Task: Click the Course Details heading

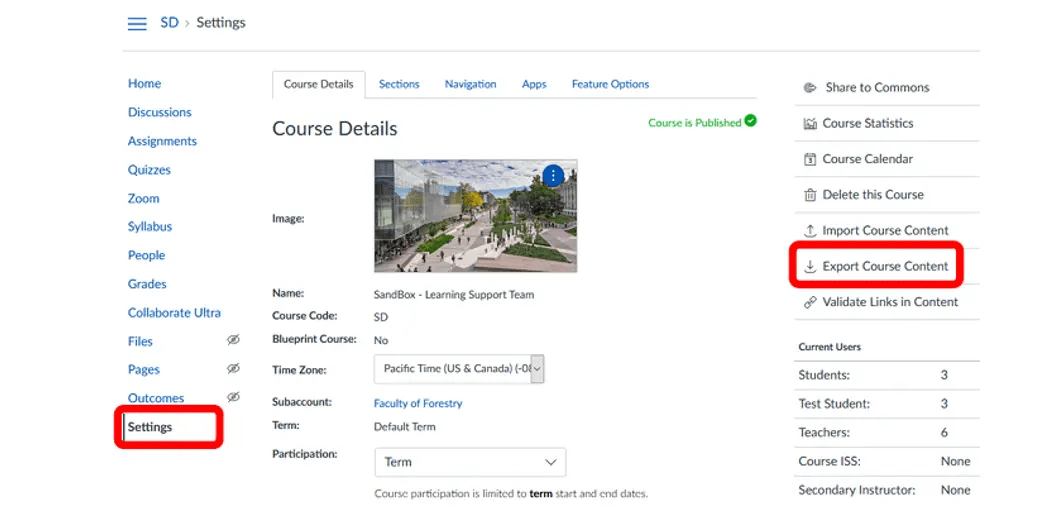Action: coord(335,128)
